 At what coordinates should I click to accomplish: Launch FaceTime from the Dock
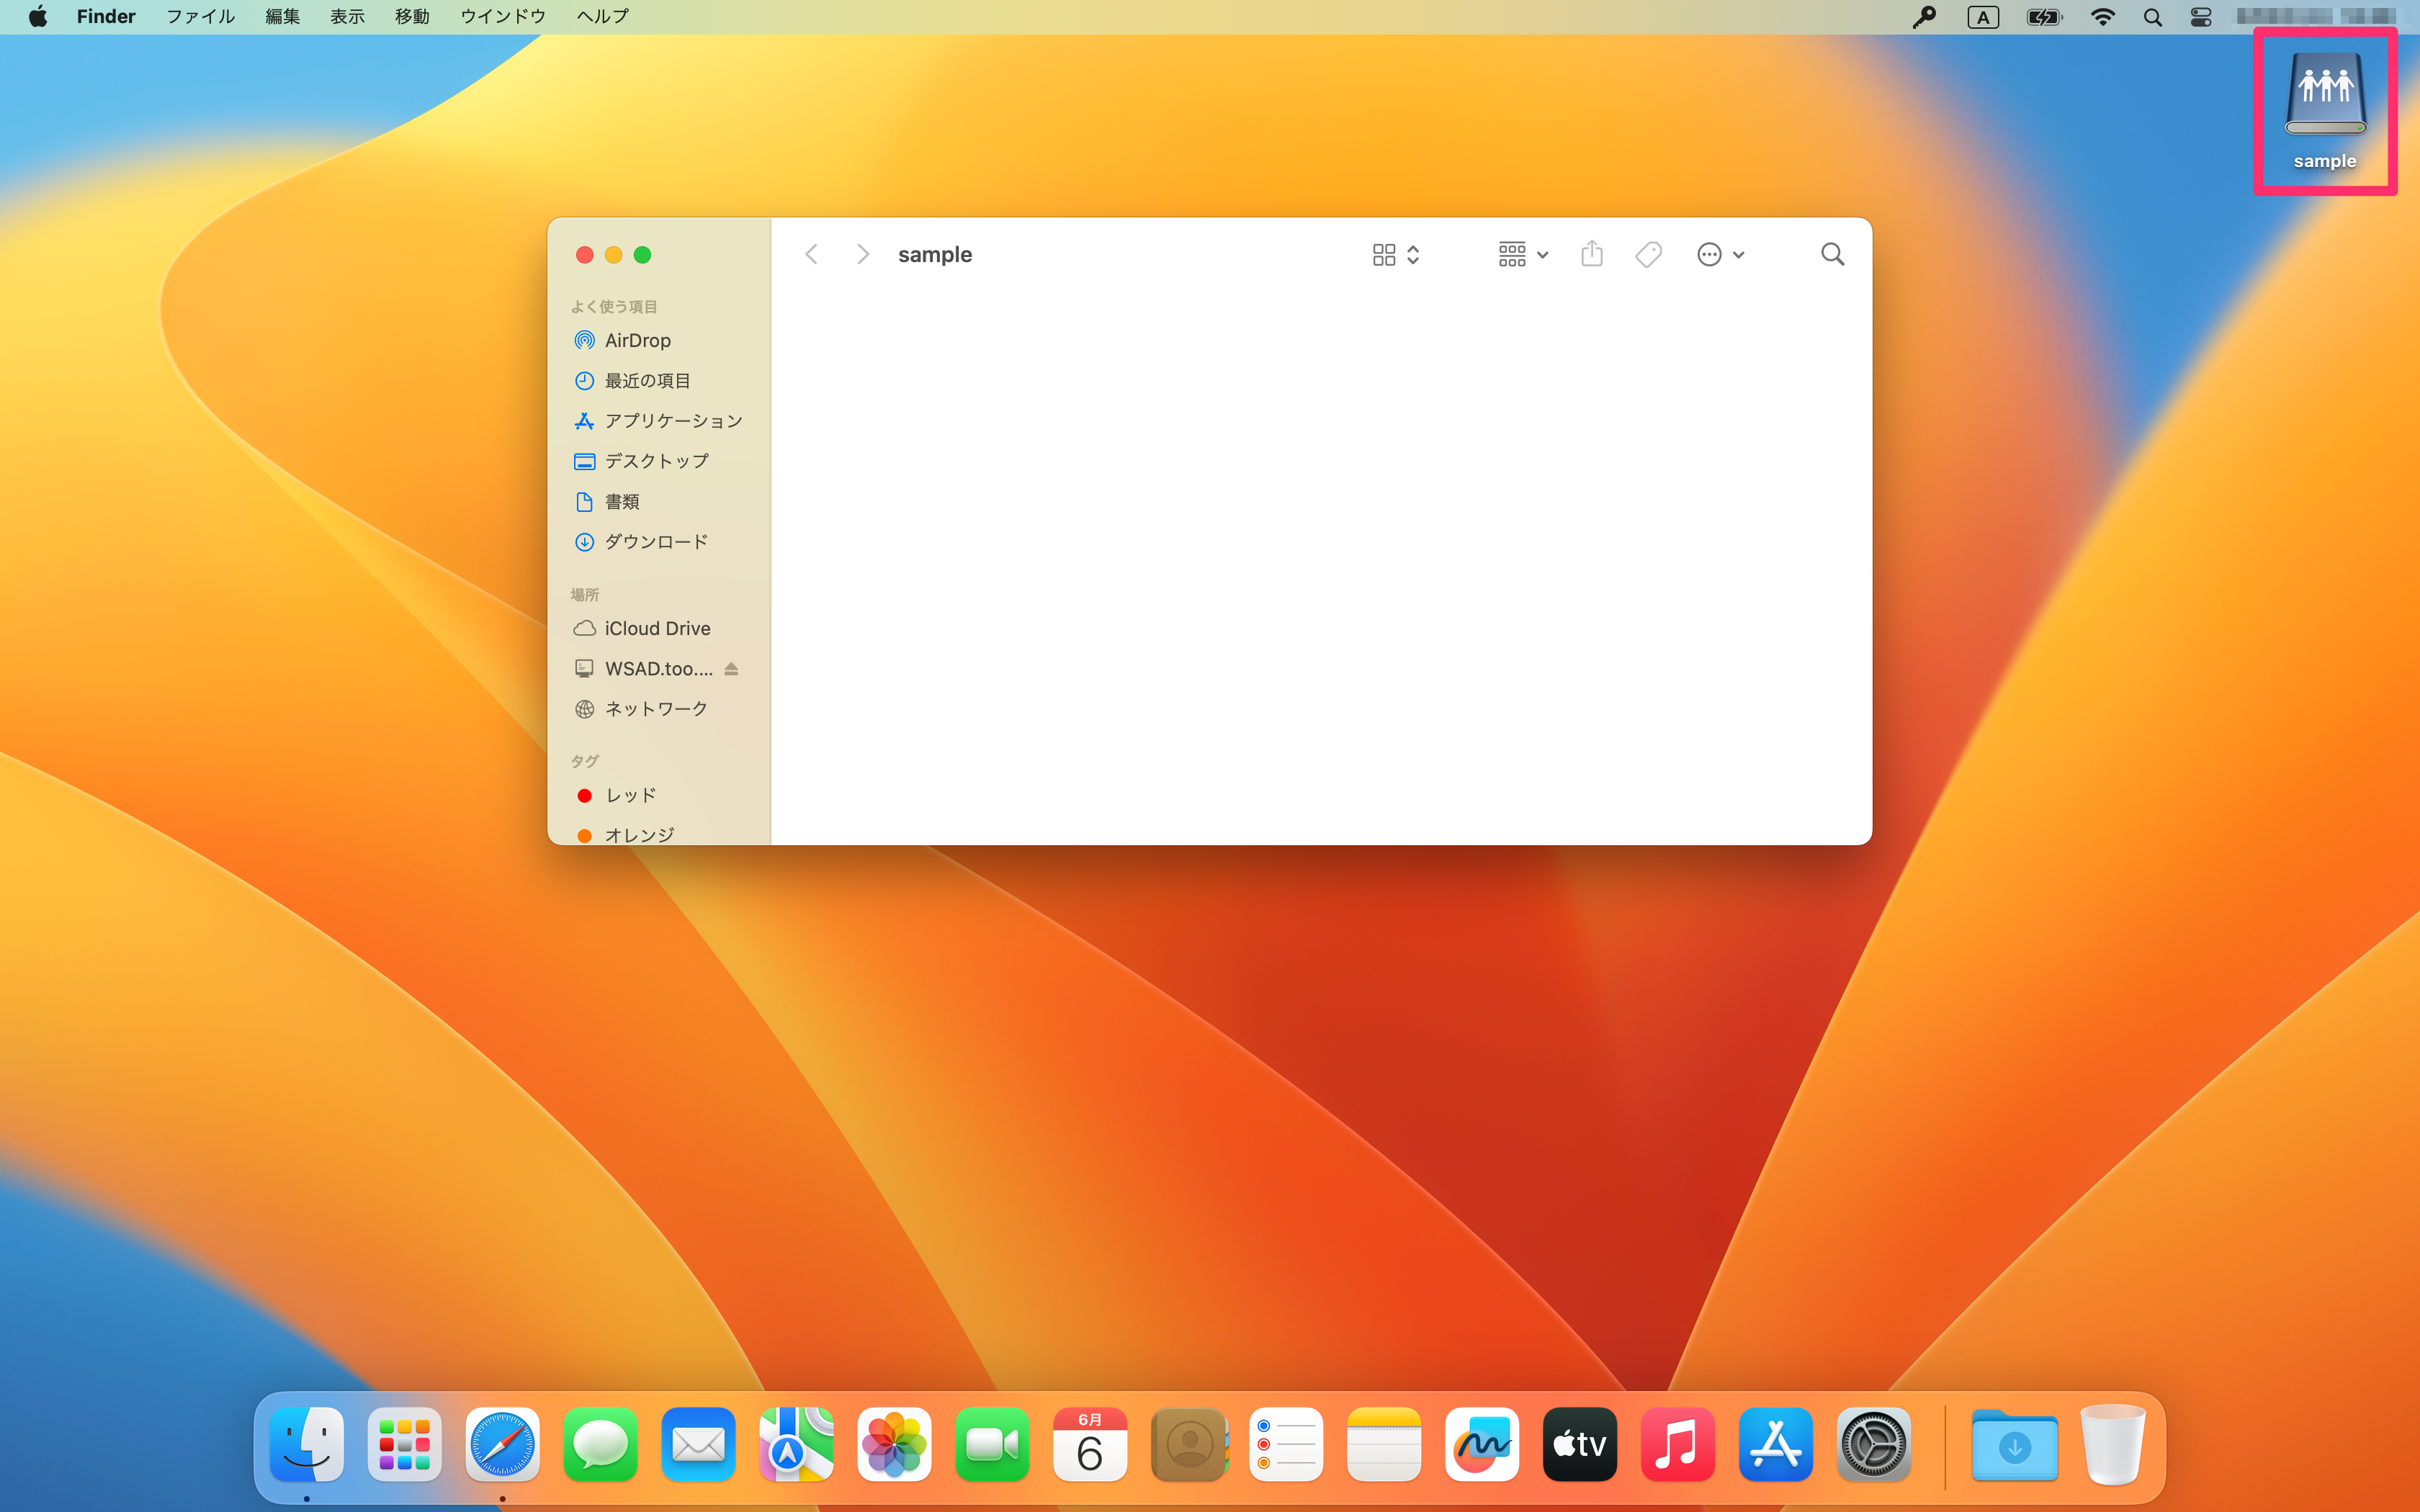pos(993,1445)
